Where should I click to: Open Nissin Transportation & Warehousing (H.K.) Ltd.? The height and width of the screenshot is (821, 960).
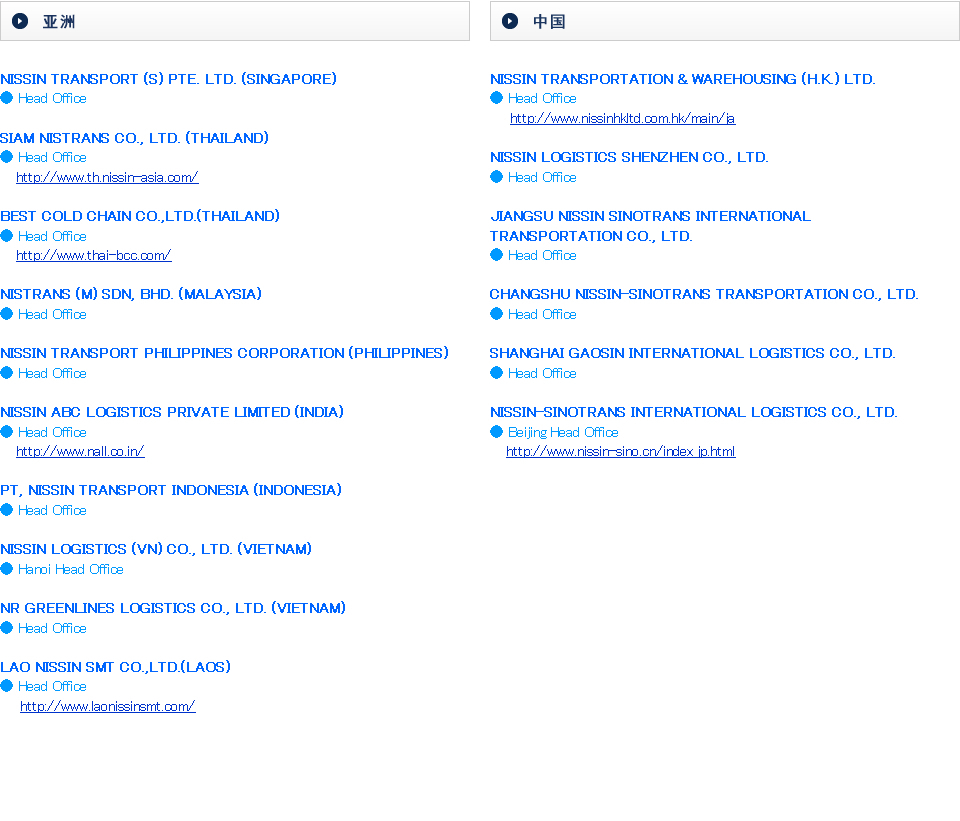tap(683, 79)
